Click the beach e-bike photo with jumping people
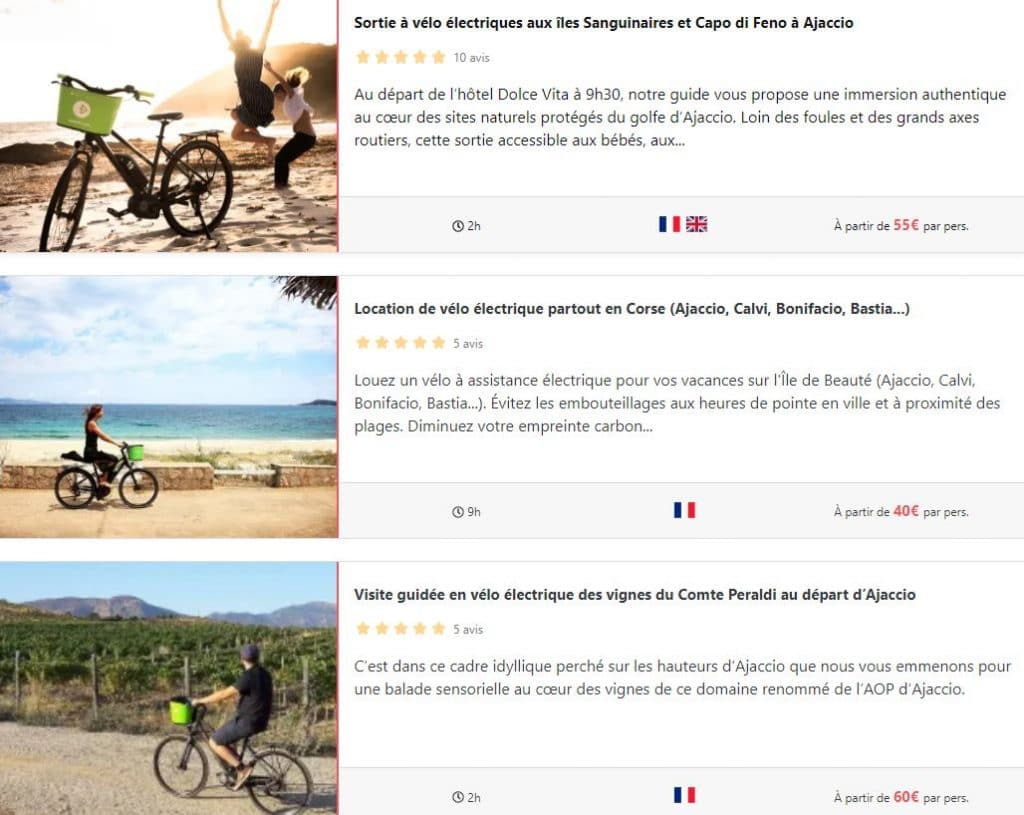This screenshot has width=1024, height=815. pos(168,125)
